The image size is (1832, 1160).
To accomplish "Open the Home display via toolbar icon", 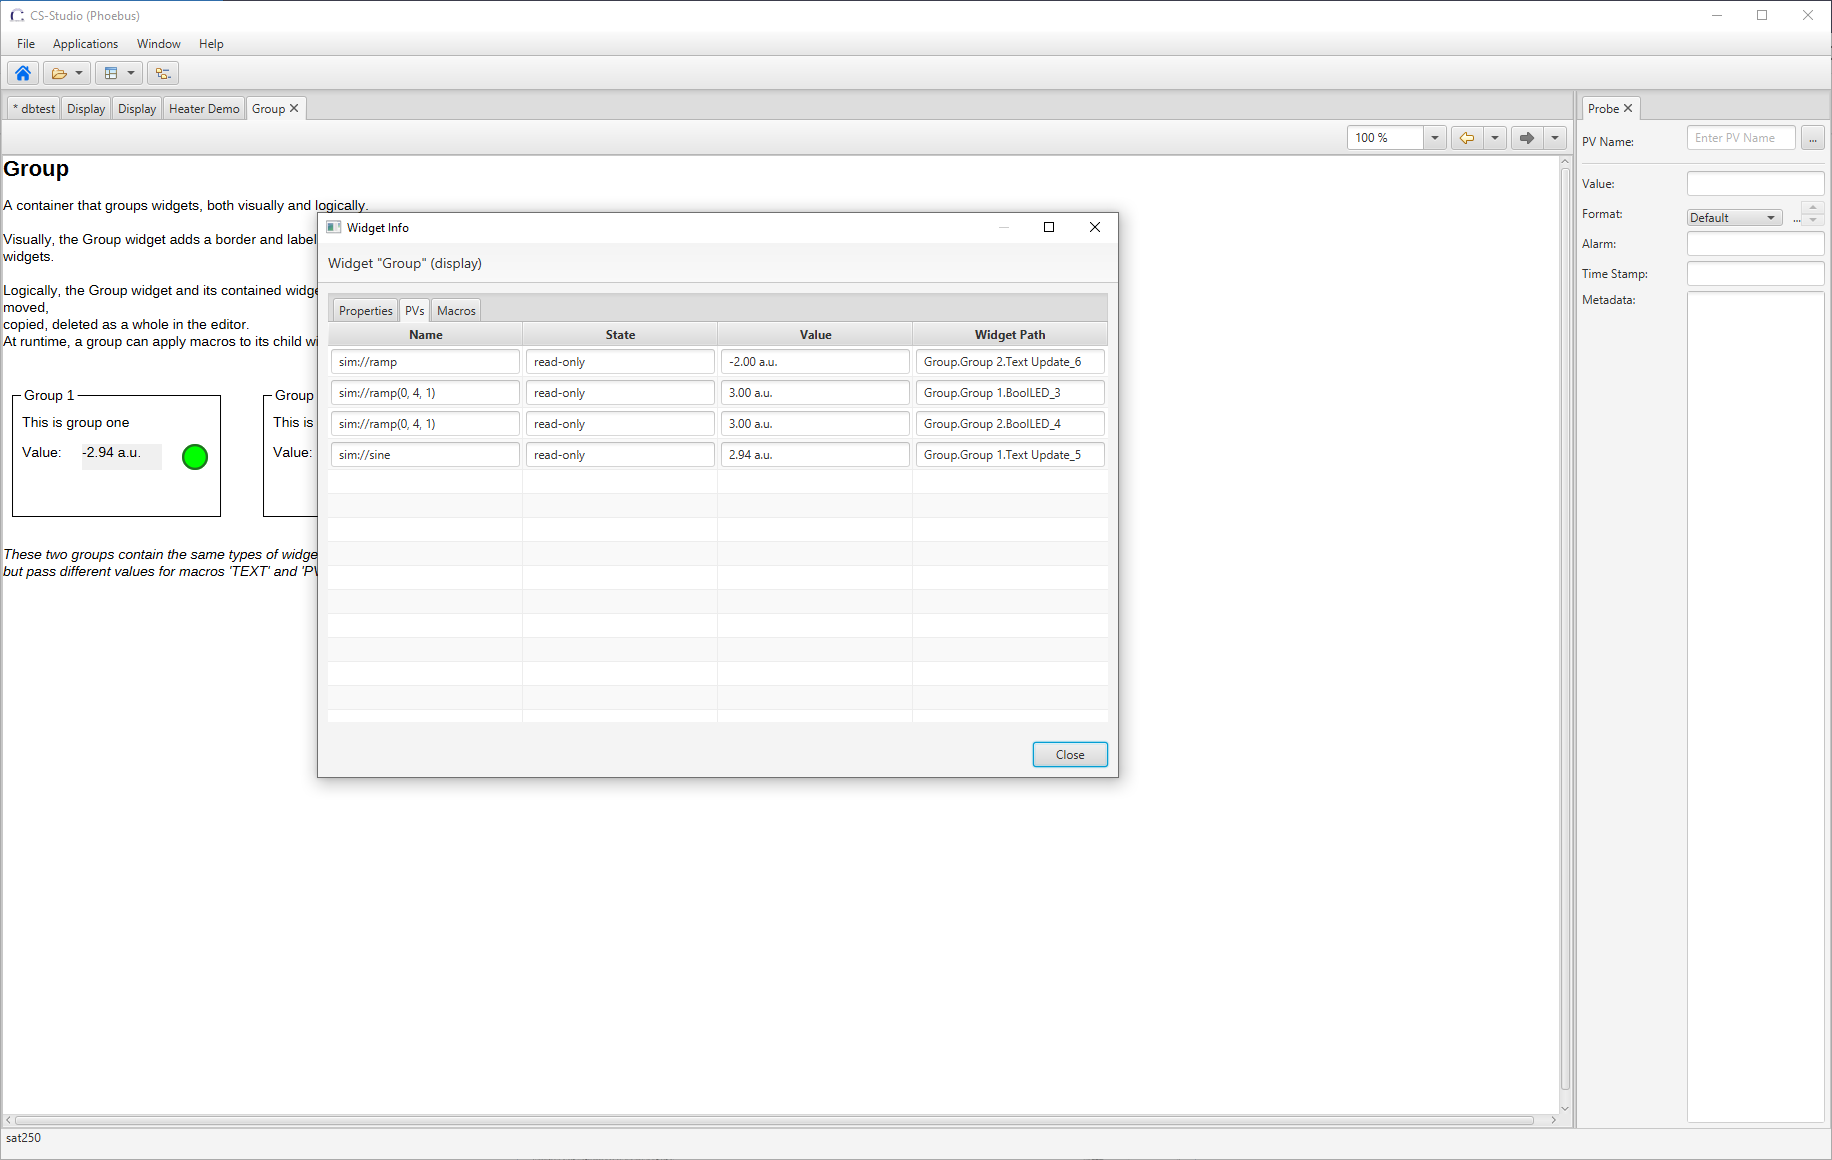I will pyautogui.click(x=22, y=72).
